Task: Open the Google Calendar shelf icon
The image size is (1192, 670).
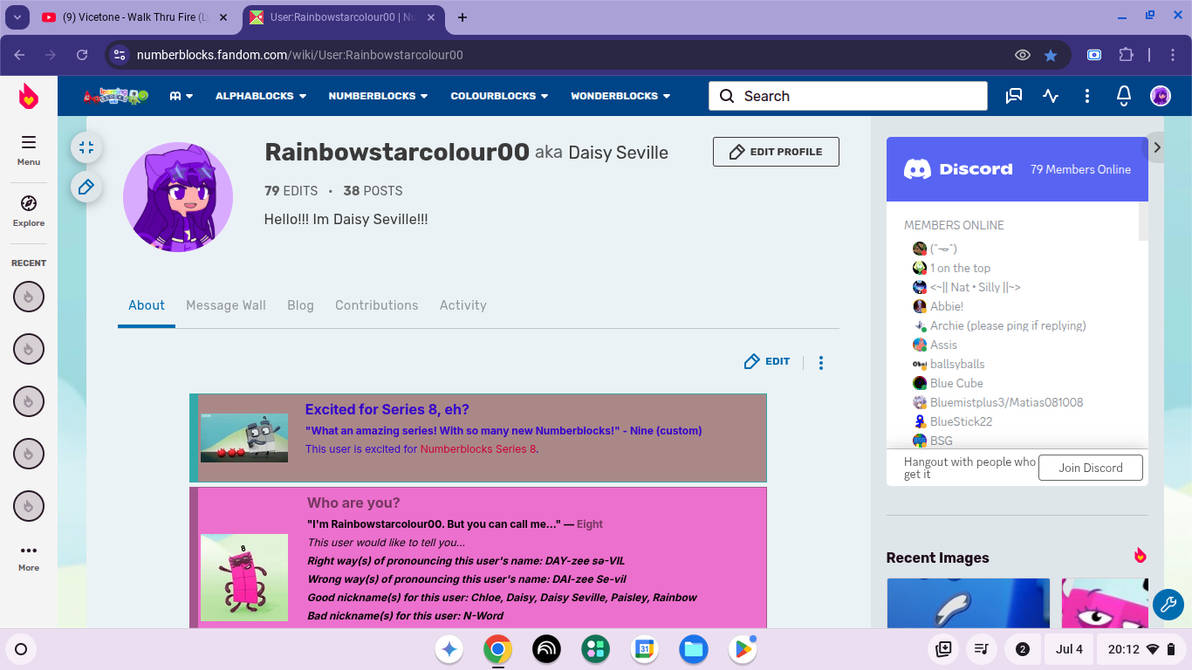Action: 645,649
